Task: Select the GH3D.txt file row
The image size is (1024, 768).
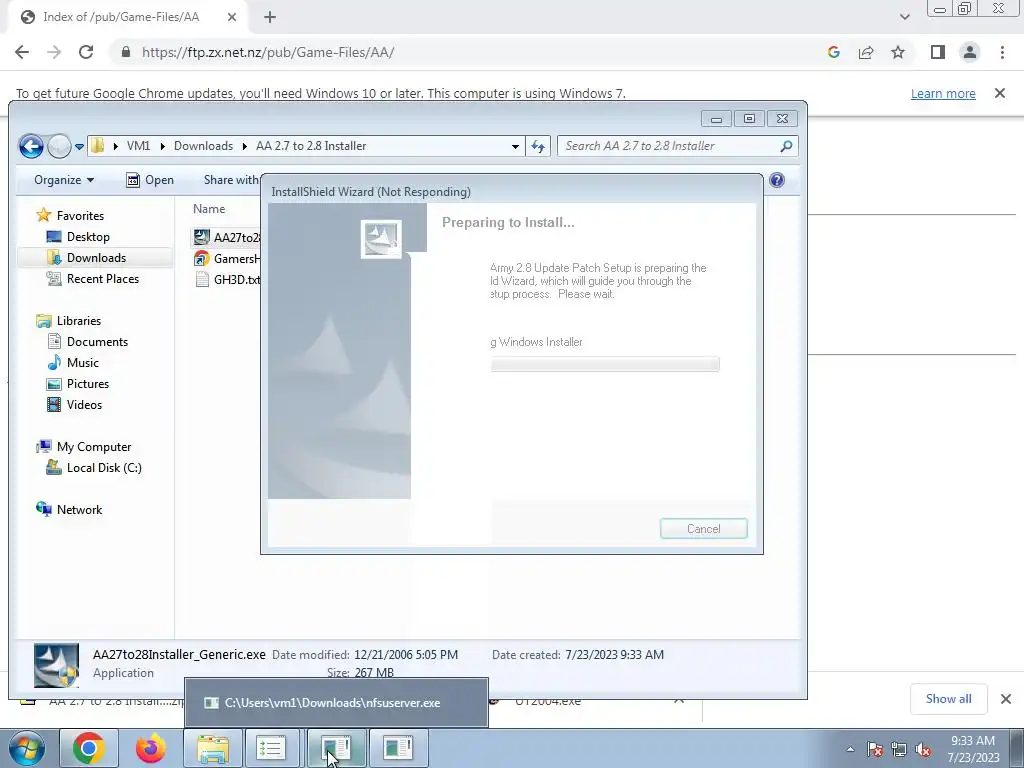Action: point(227,280)
